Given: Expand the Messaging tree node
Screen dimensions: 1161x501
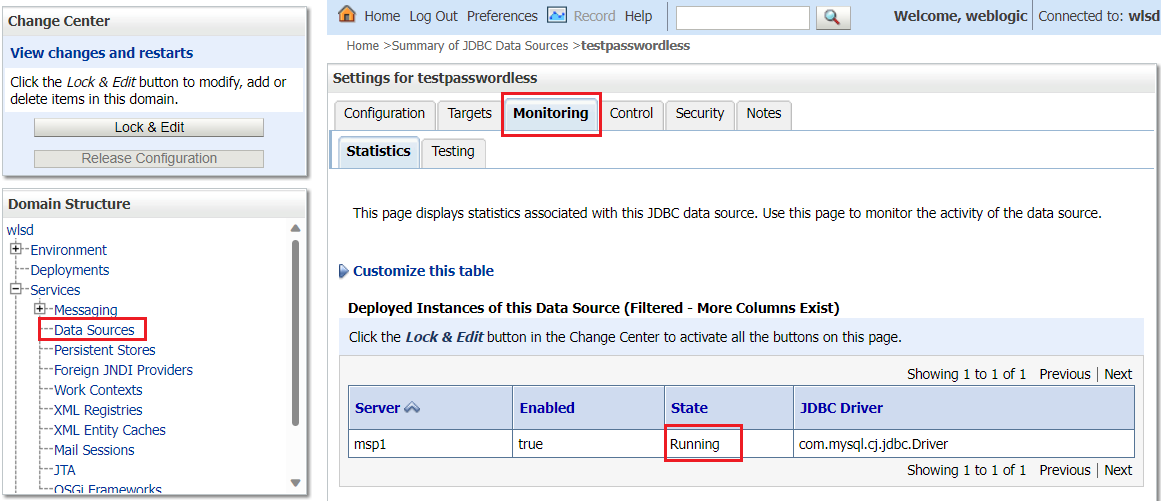Looking at the screenshot, I should (40, 309).
